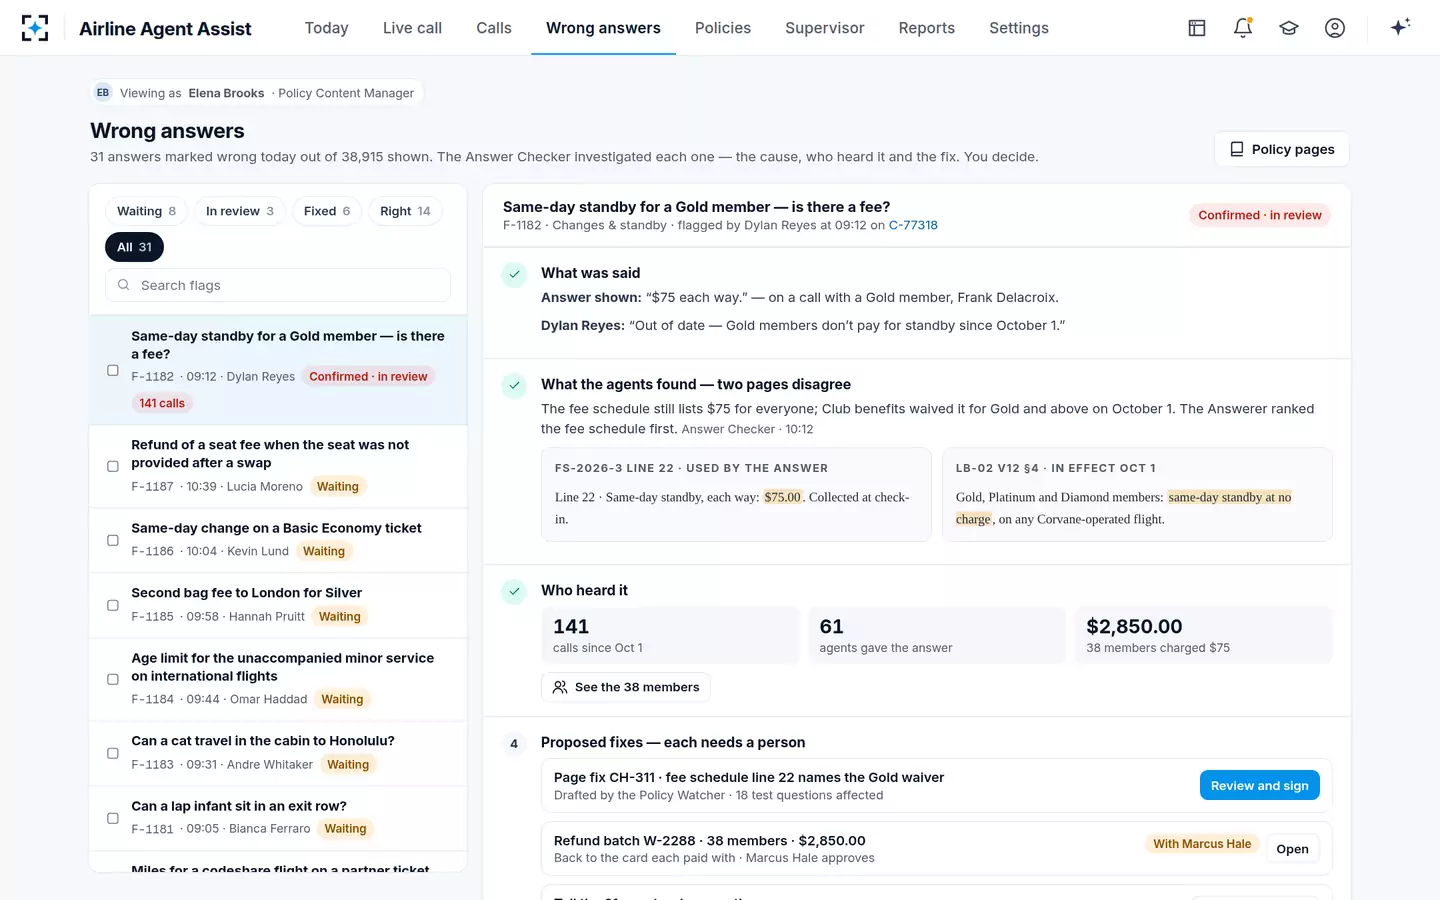
Task: Tick checkbox for Second bag fee to London flag
Action: (113, 605)
